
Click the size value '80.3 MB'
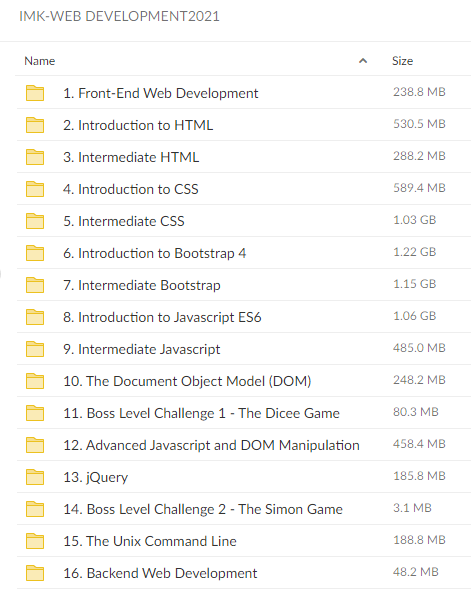coord(416,412)
